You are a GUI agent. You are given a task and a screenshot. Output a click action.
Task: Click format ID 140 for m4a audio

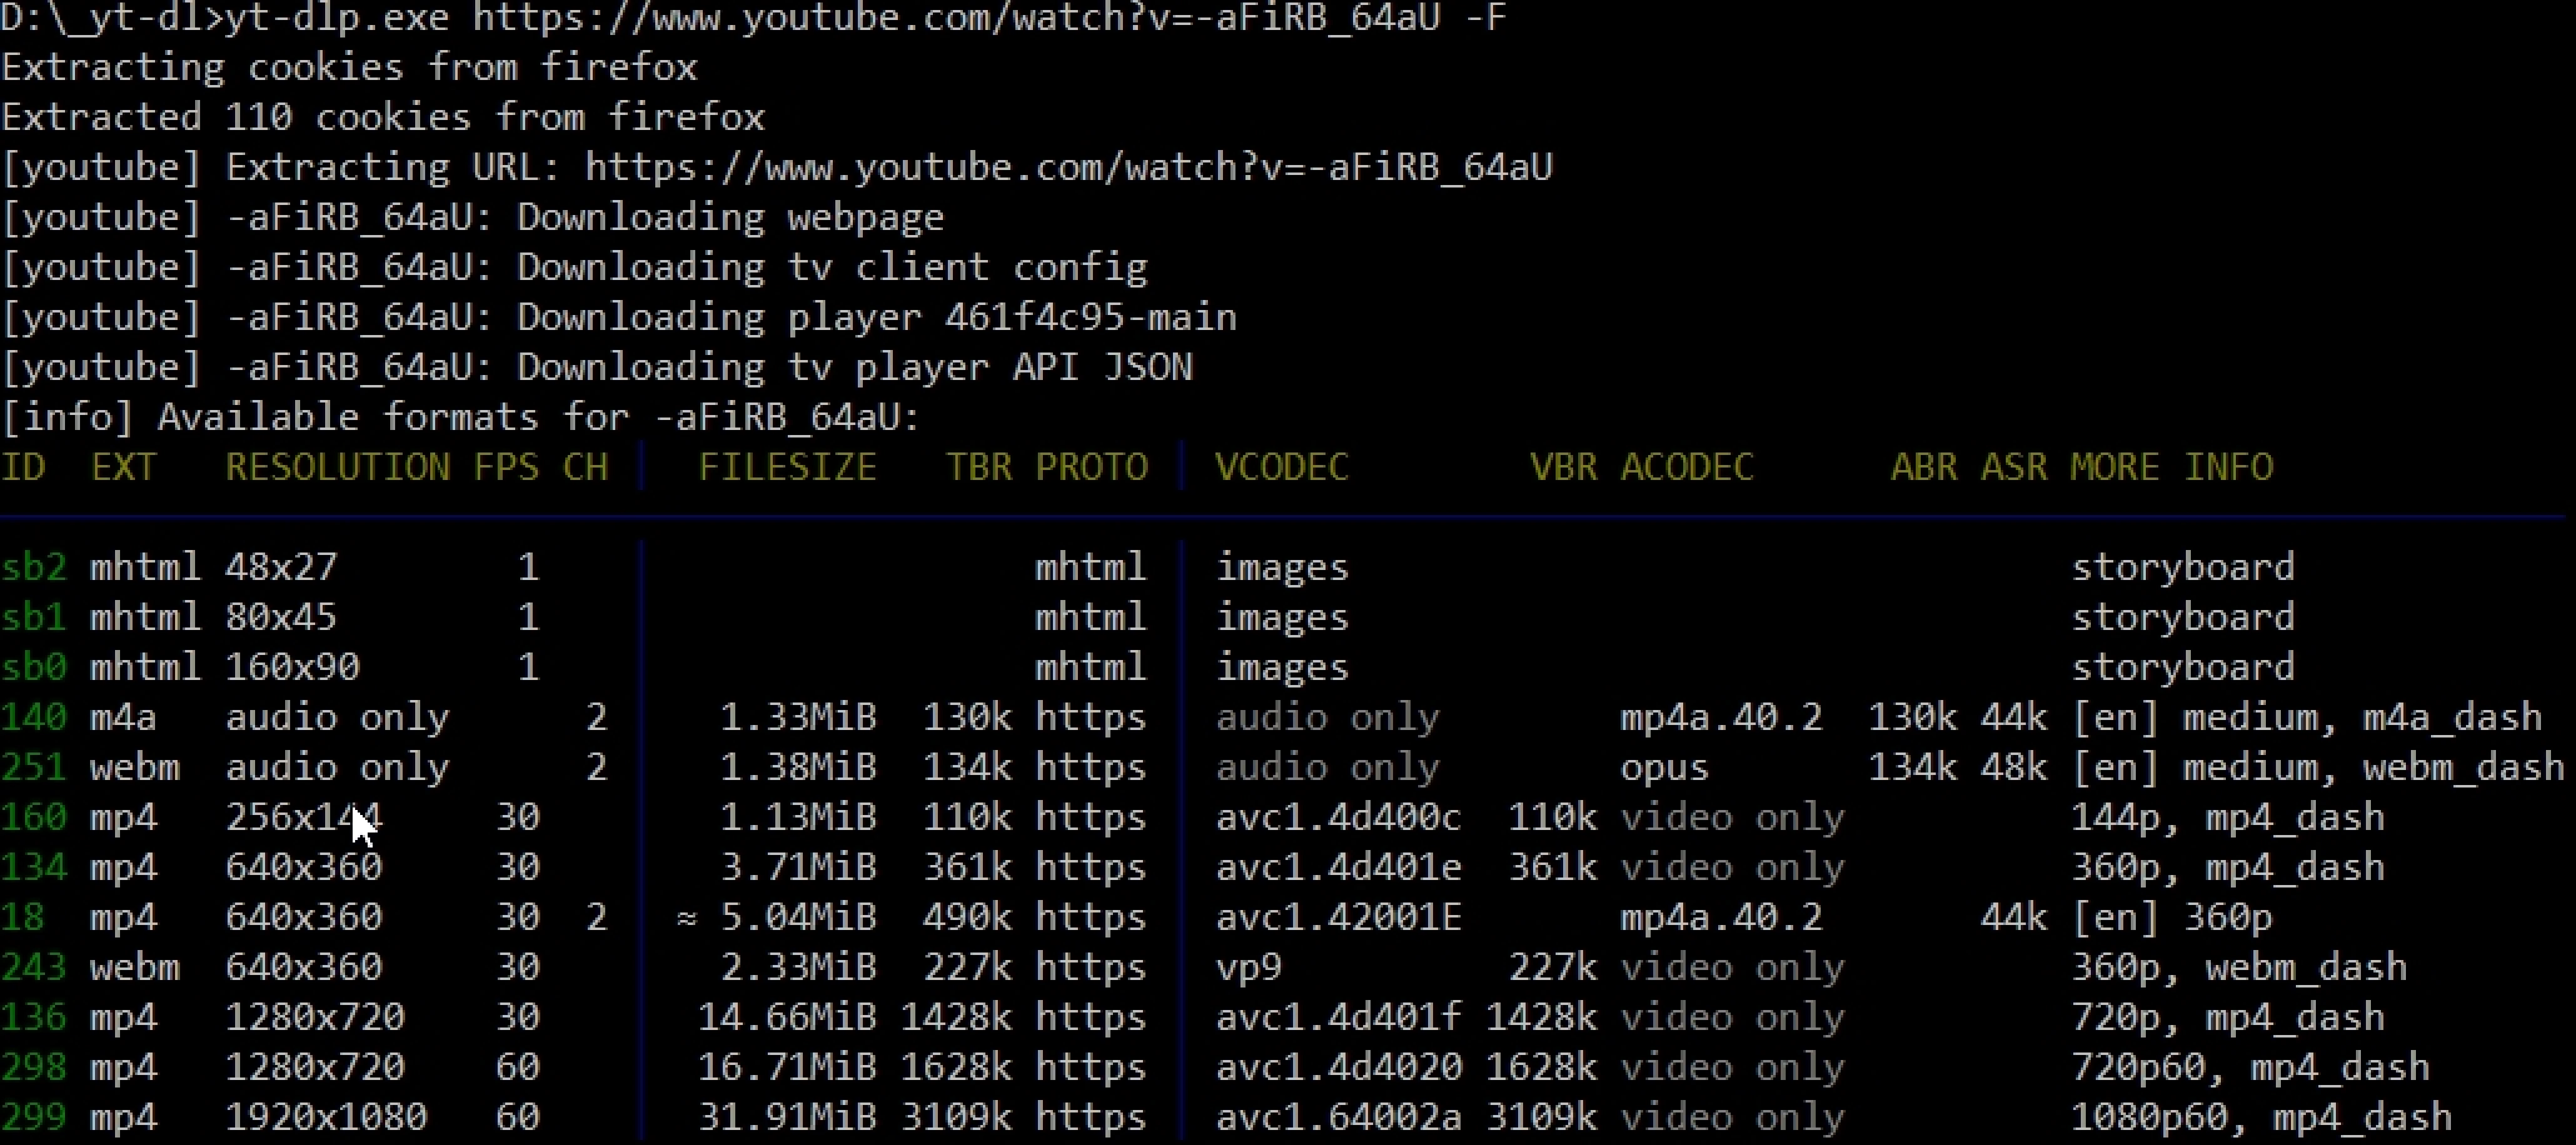[x=33, y=717]
